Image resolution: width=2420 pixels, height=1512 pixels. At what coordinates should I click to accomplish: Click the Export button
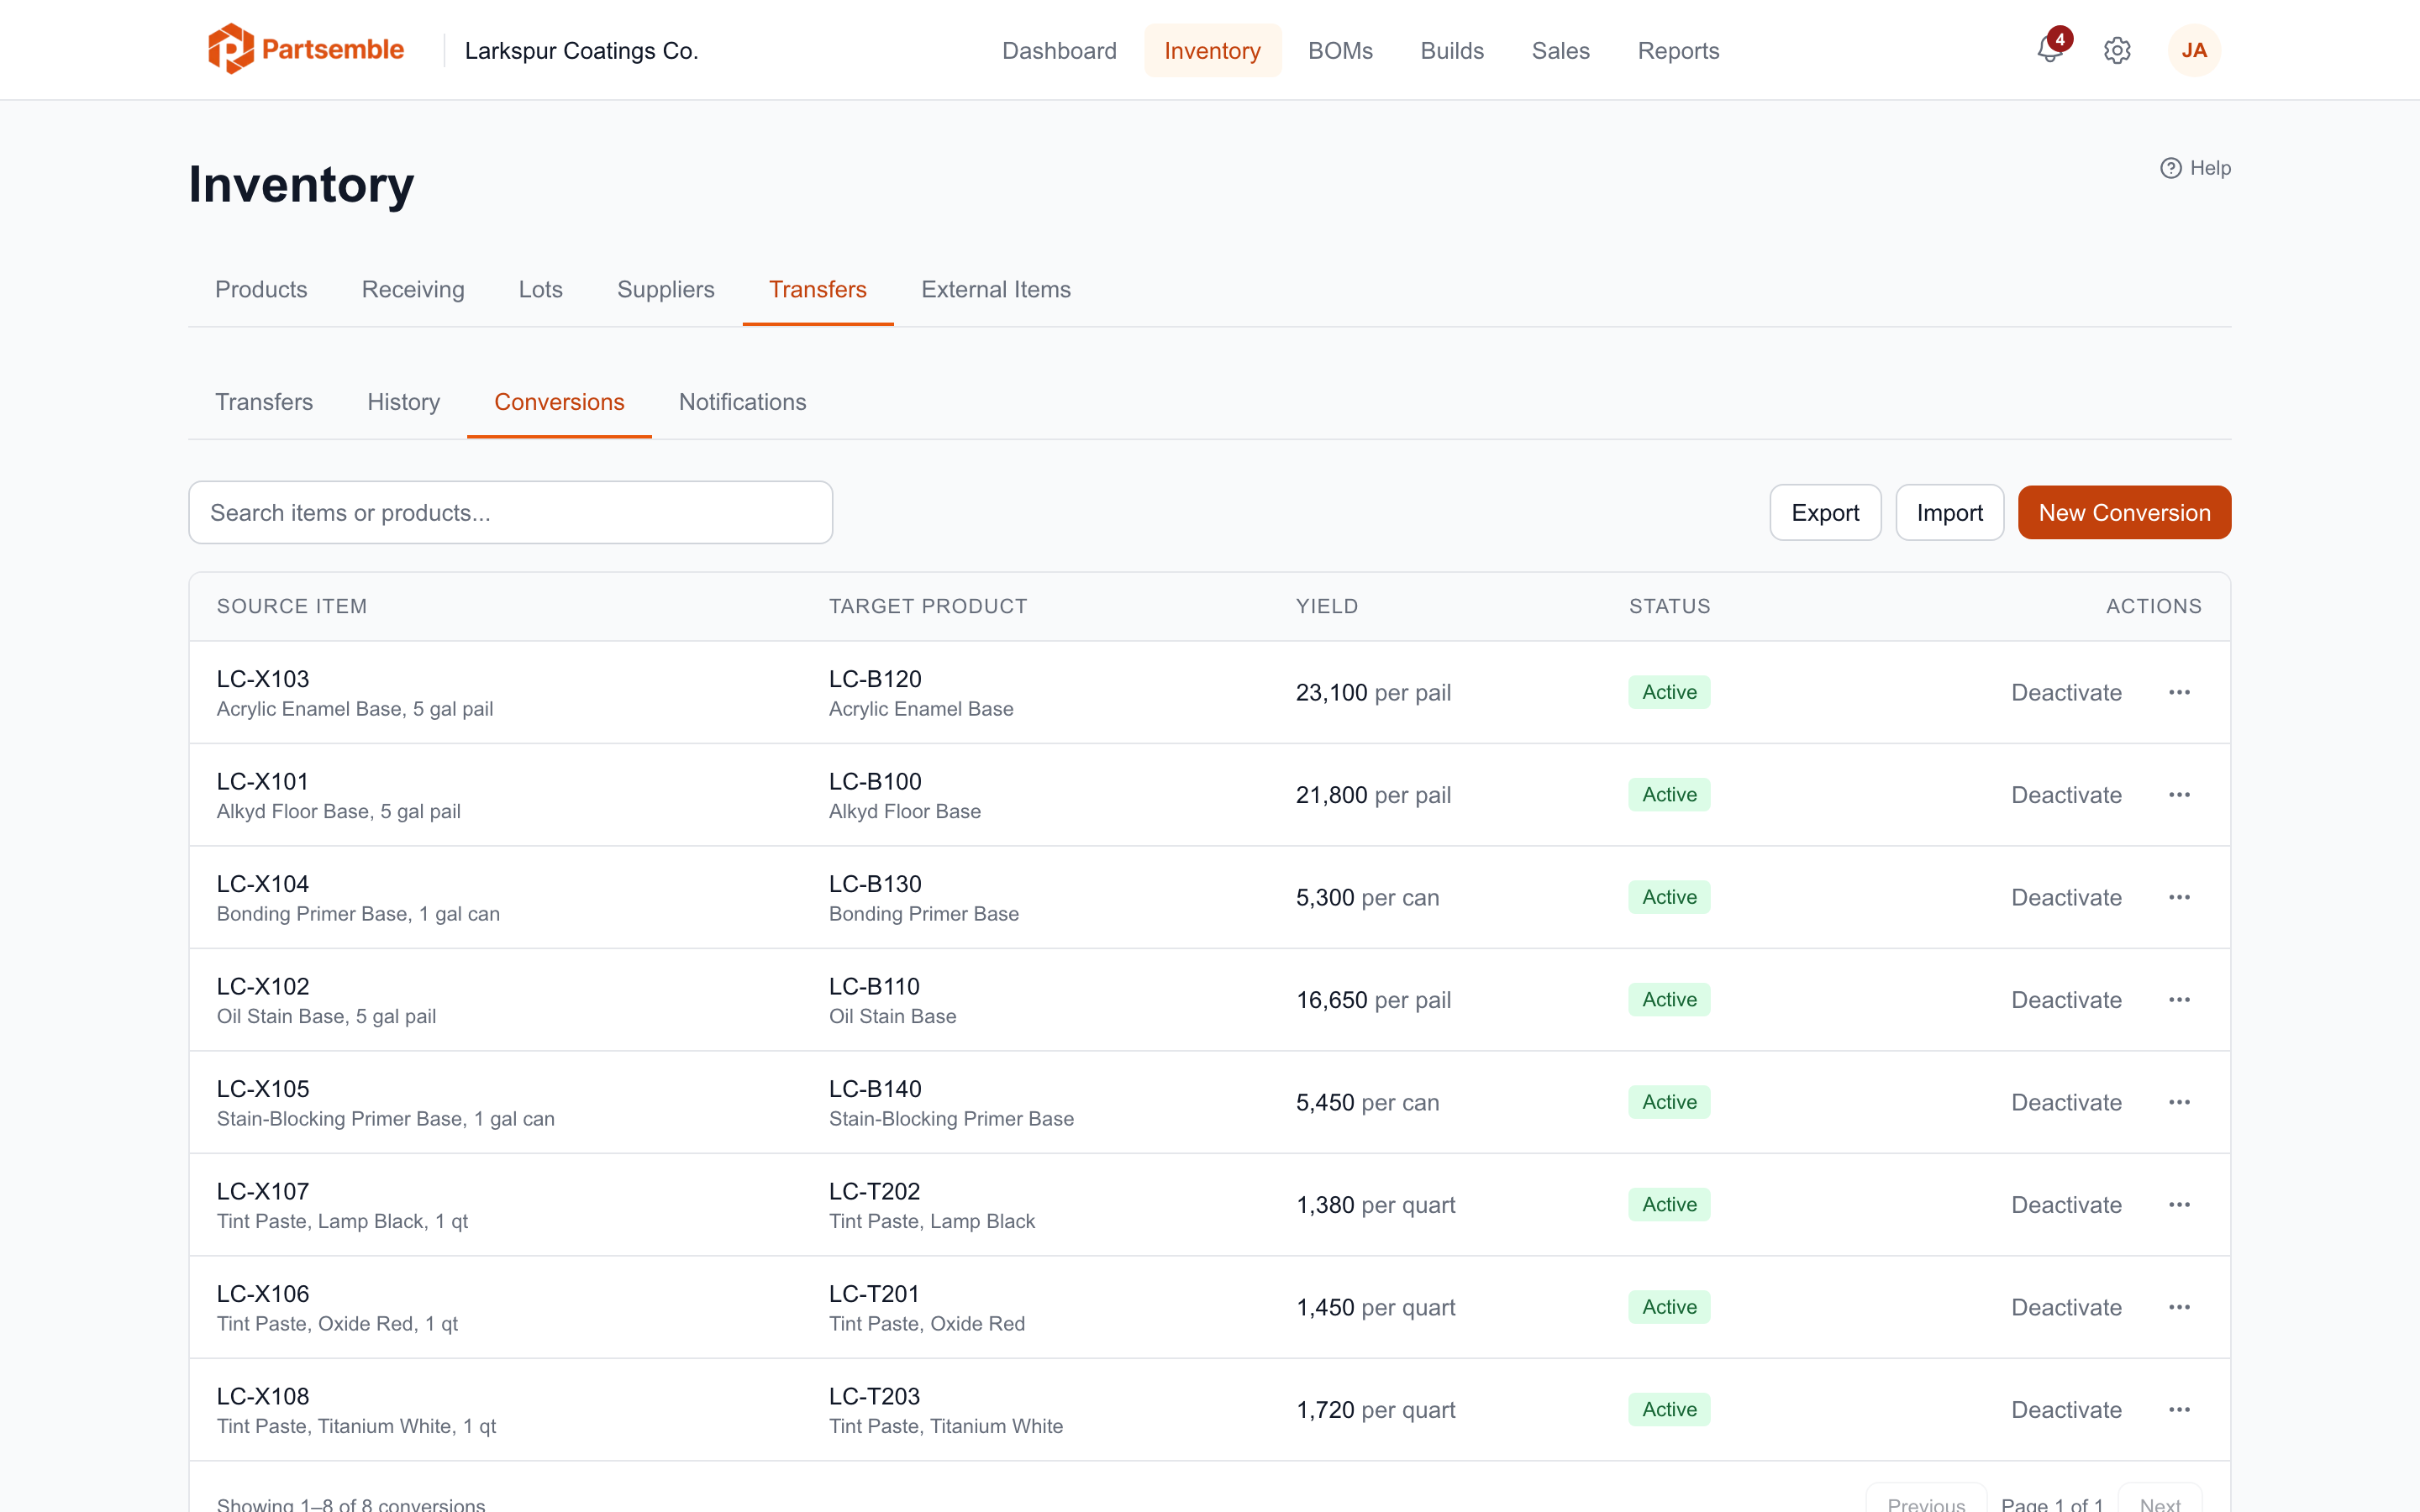[1825, 512]
